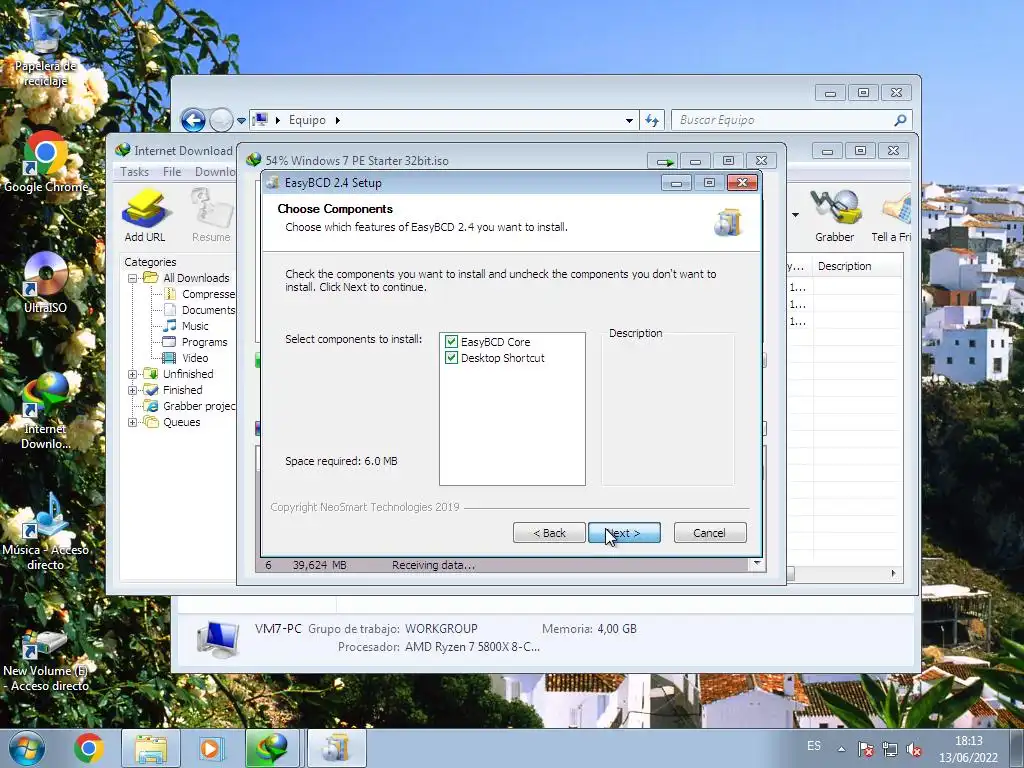This screenshot has width=1024, height=768.
Task: Click Next in EasyBCD Setup
Action: (624, 533)
